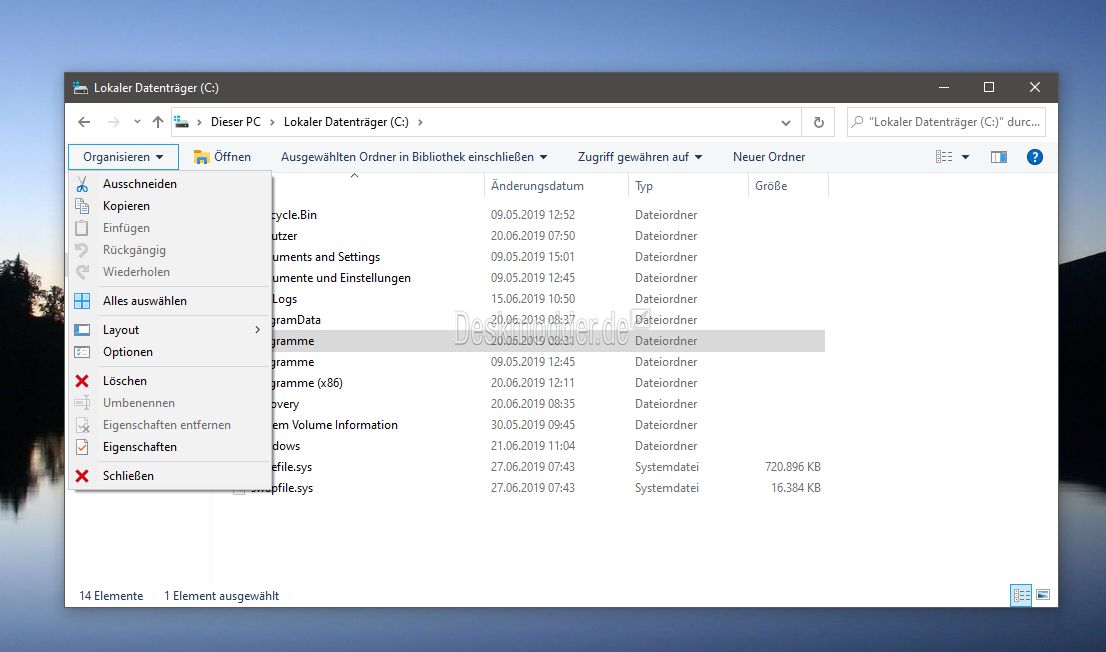Click the properties checkmark icon by Eigenschaften
The image size is (1106, 652).
(x=82, y=447)
